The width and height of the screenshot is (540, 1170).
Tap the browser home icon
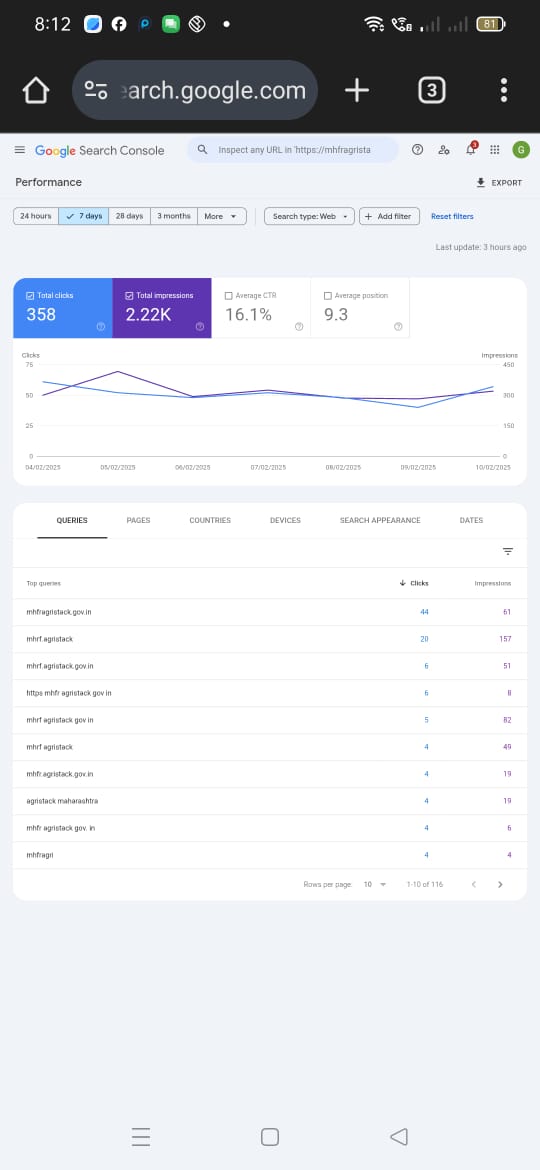tap(36, 90)
